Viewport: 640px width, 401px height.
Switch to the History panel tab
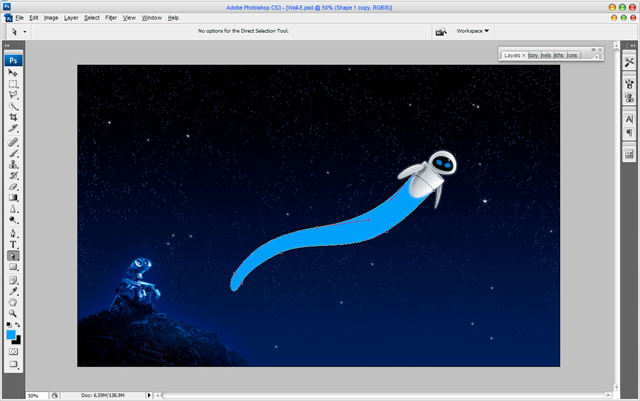(533, 55)
